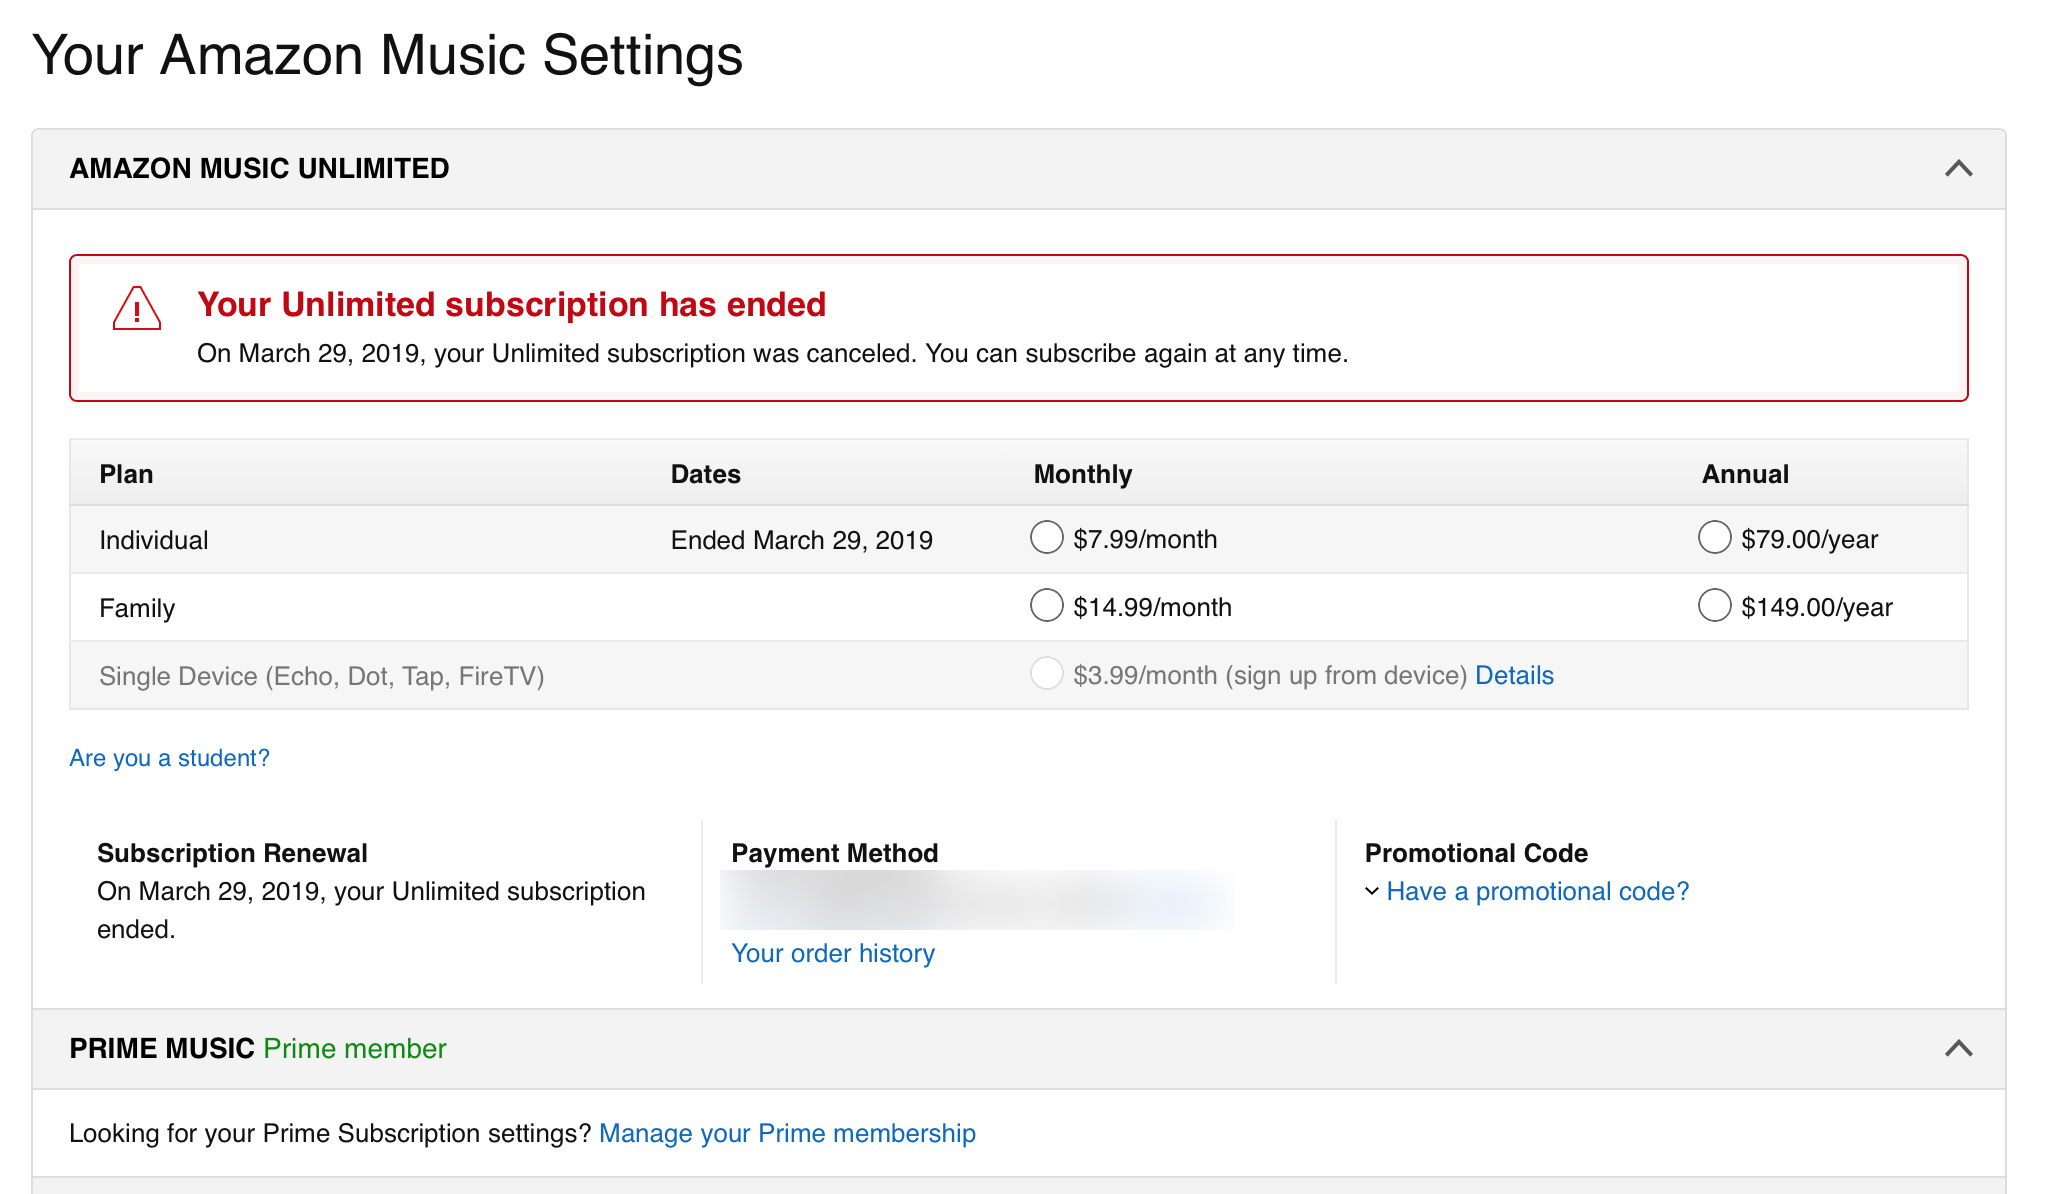This screenshot has width=2048, height=1194.
Task: Choose Family $149.00/year radio button
Action: (1714, 605)
